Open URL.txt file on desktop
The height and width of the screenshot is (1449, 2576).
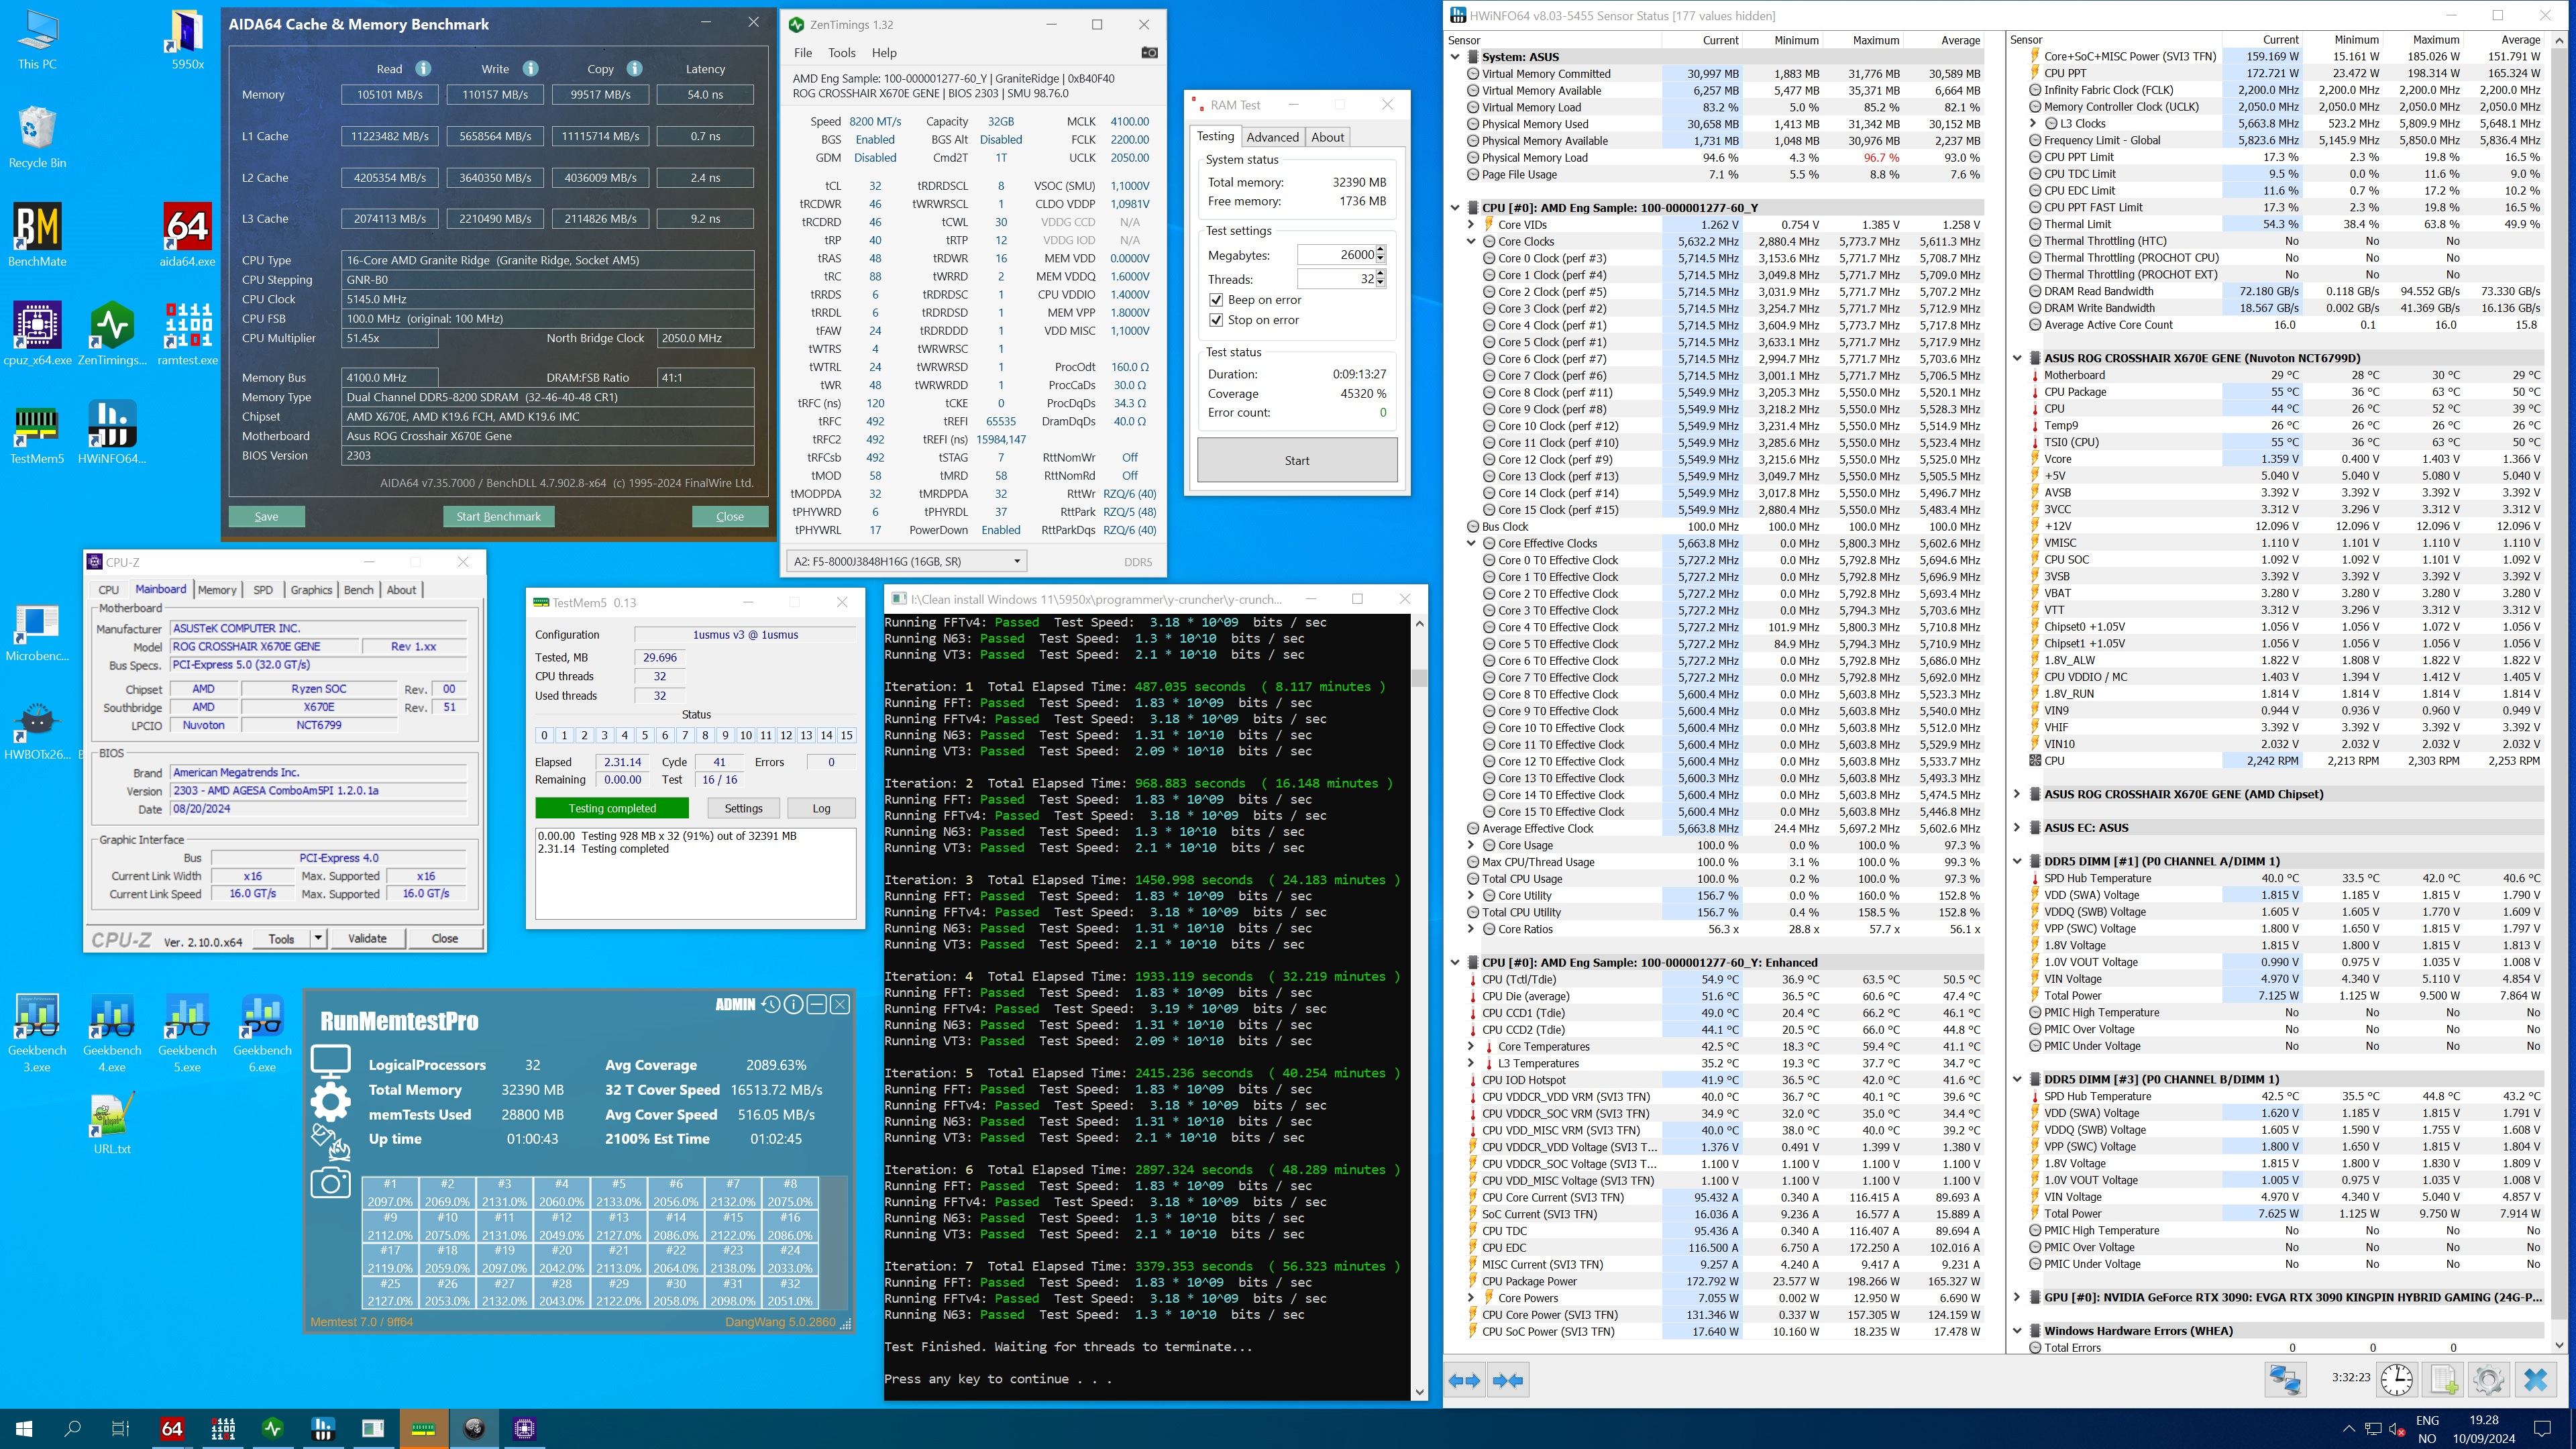pos(112,1124)
